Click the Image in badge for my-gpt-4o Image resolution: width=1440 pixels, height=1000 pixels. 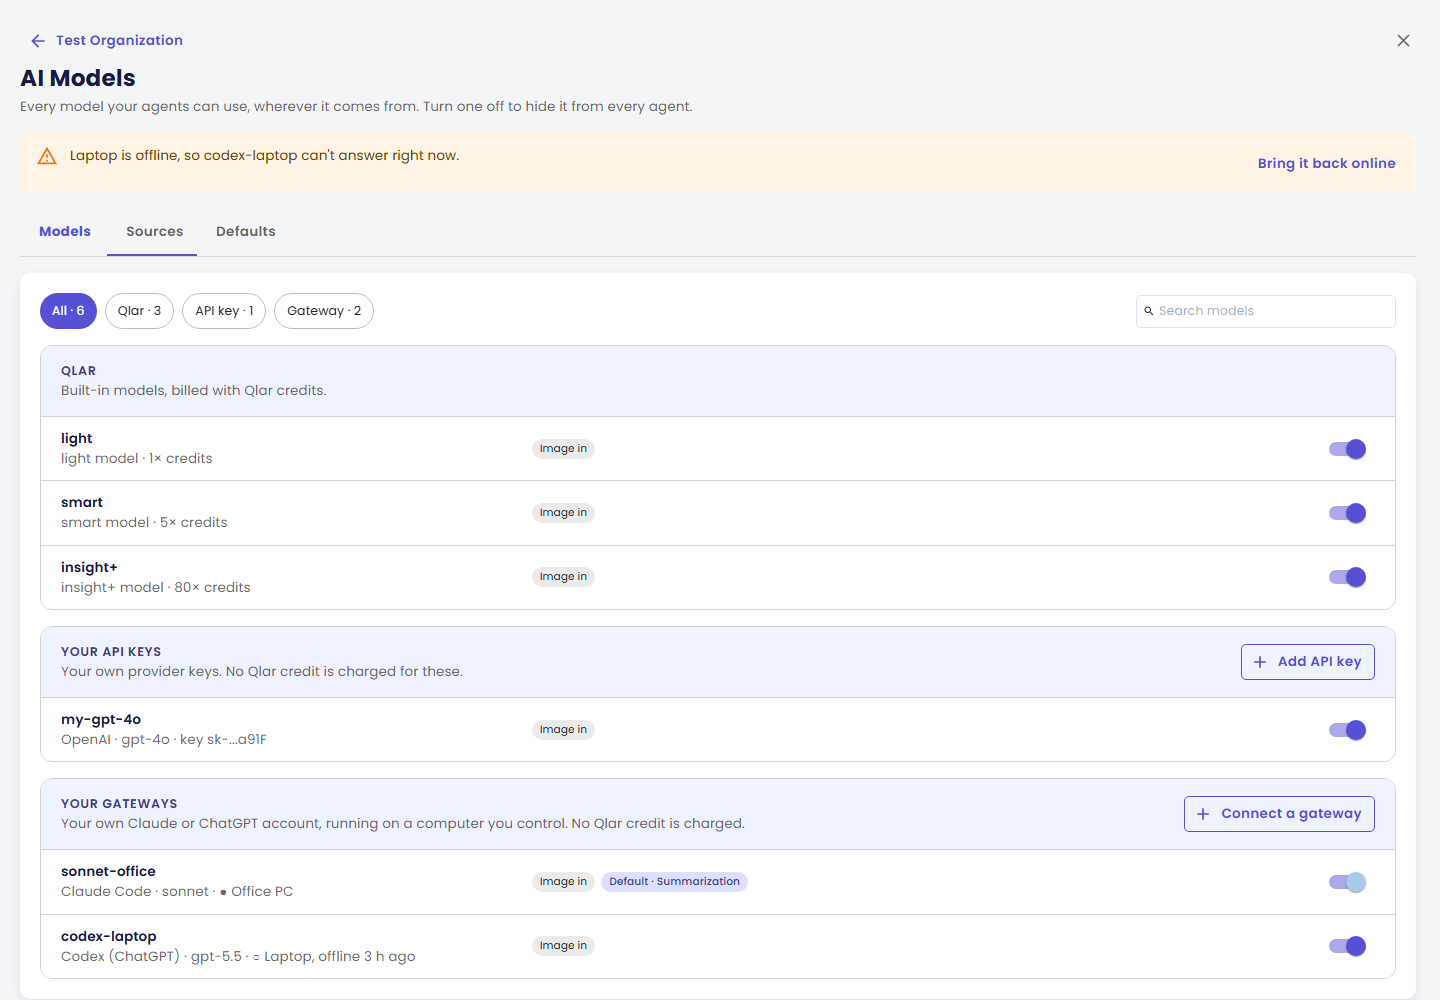click(563, 730)
